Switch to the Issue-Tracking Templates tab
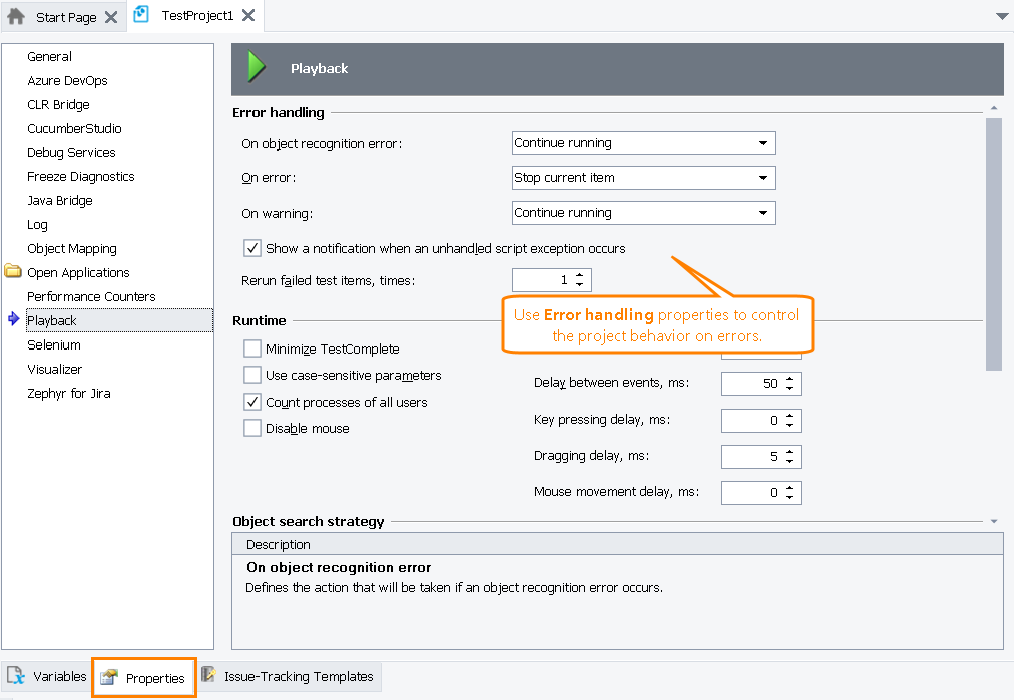 (298, 676)
